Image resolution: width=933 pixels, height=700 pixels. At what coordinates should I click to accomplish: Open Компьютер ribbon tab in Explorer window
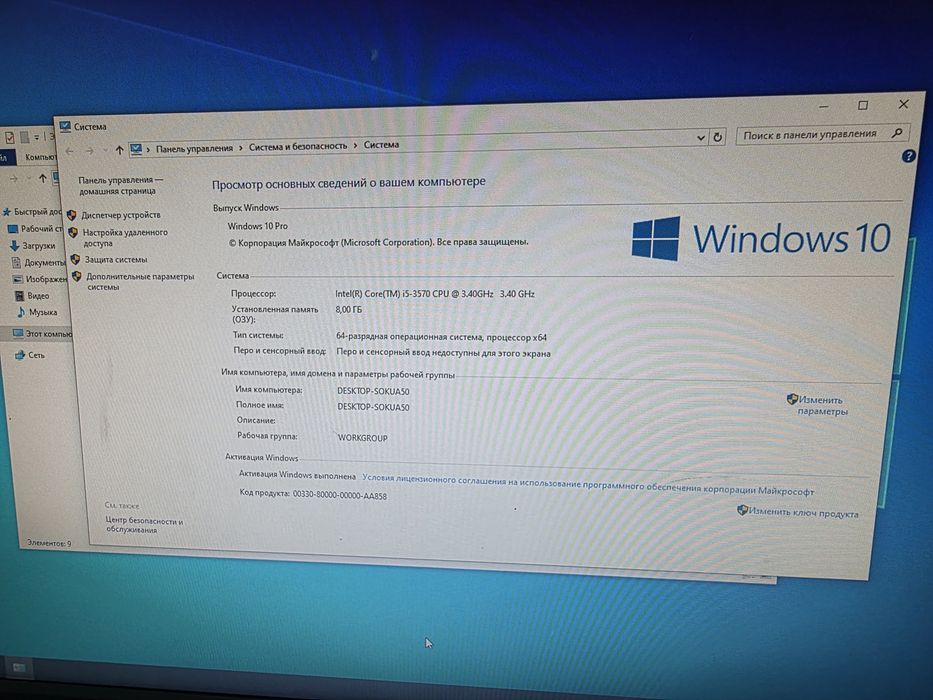point(40,157)
